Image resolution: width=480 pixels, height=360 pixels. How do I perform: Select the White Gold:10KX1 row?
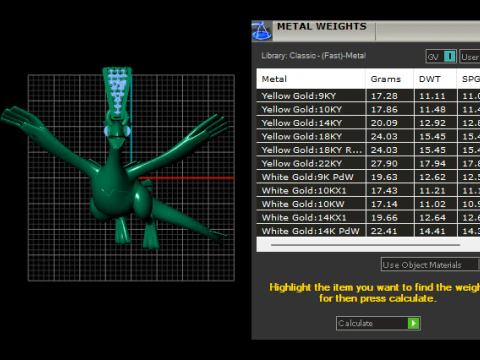pos(368,190)
